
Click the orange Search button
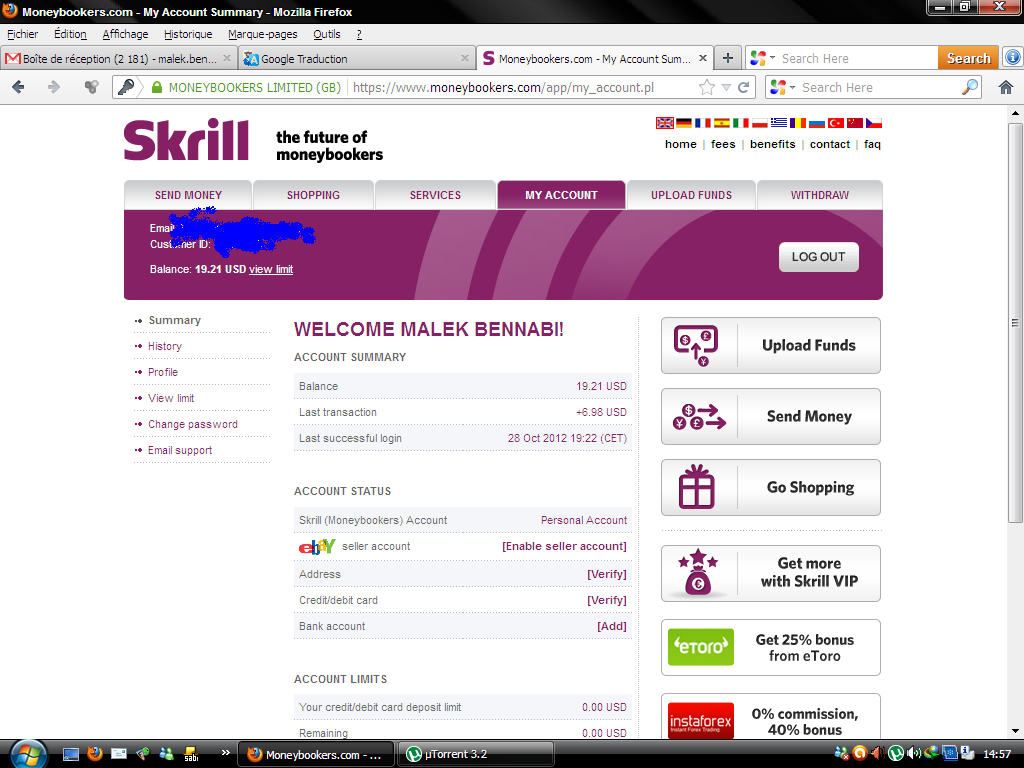968,58
